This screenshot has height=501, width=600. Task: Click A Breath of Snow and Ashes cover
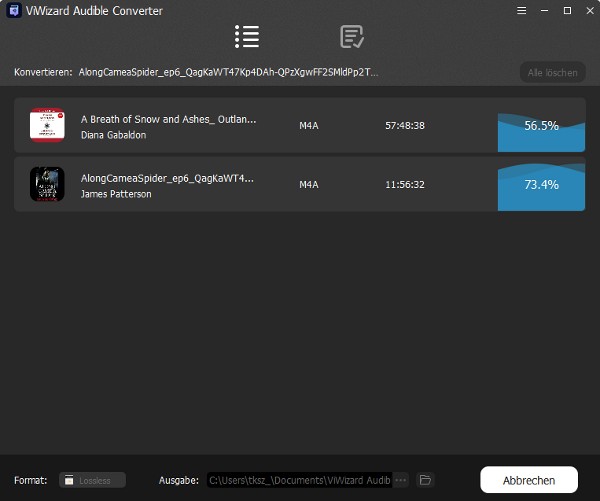click(x=47, y=125)
